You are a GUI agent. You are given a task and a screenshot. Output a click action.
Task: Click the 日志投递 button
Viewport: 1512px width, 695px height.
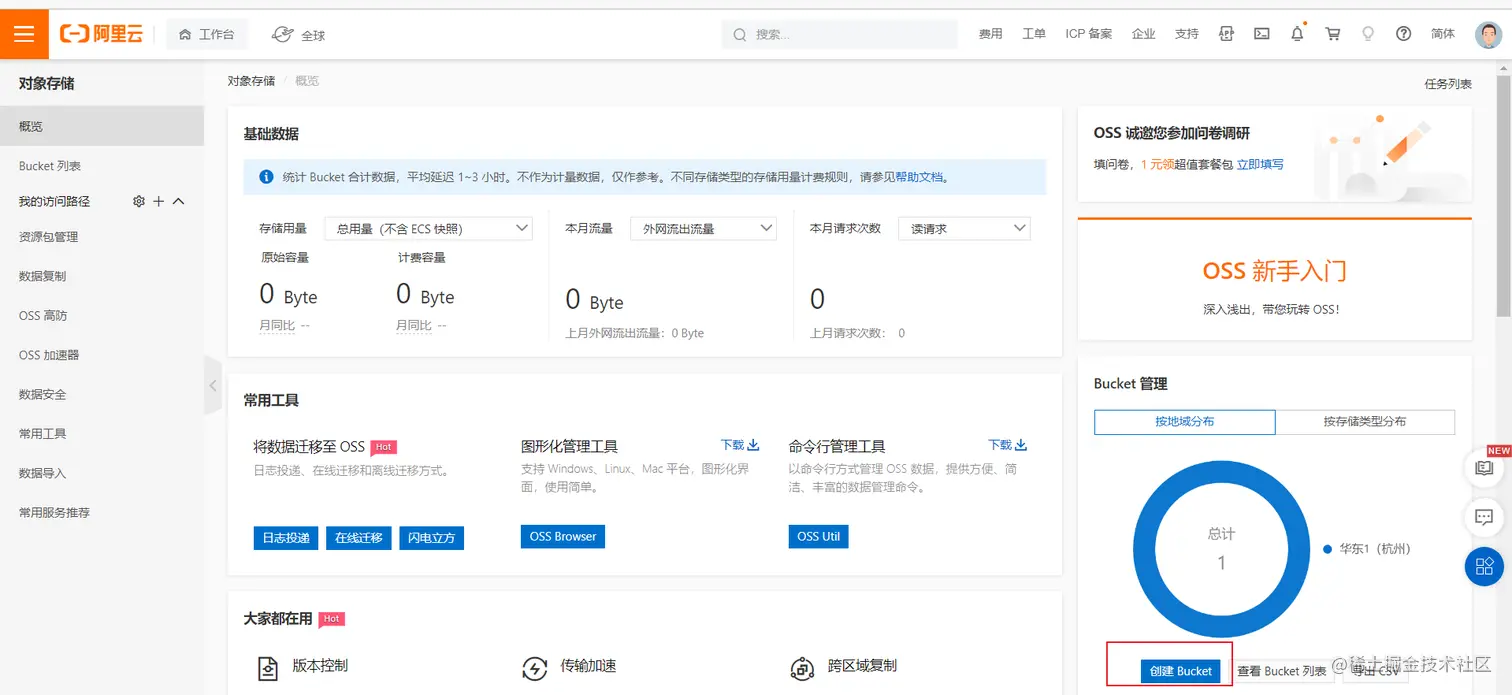click(x=286, y=538)
